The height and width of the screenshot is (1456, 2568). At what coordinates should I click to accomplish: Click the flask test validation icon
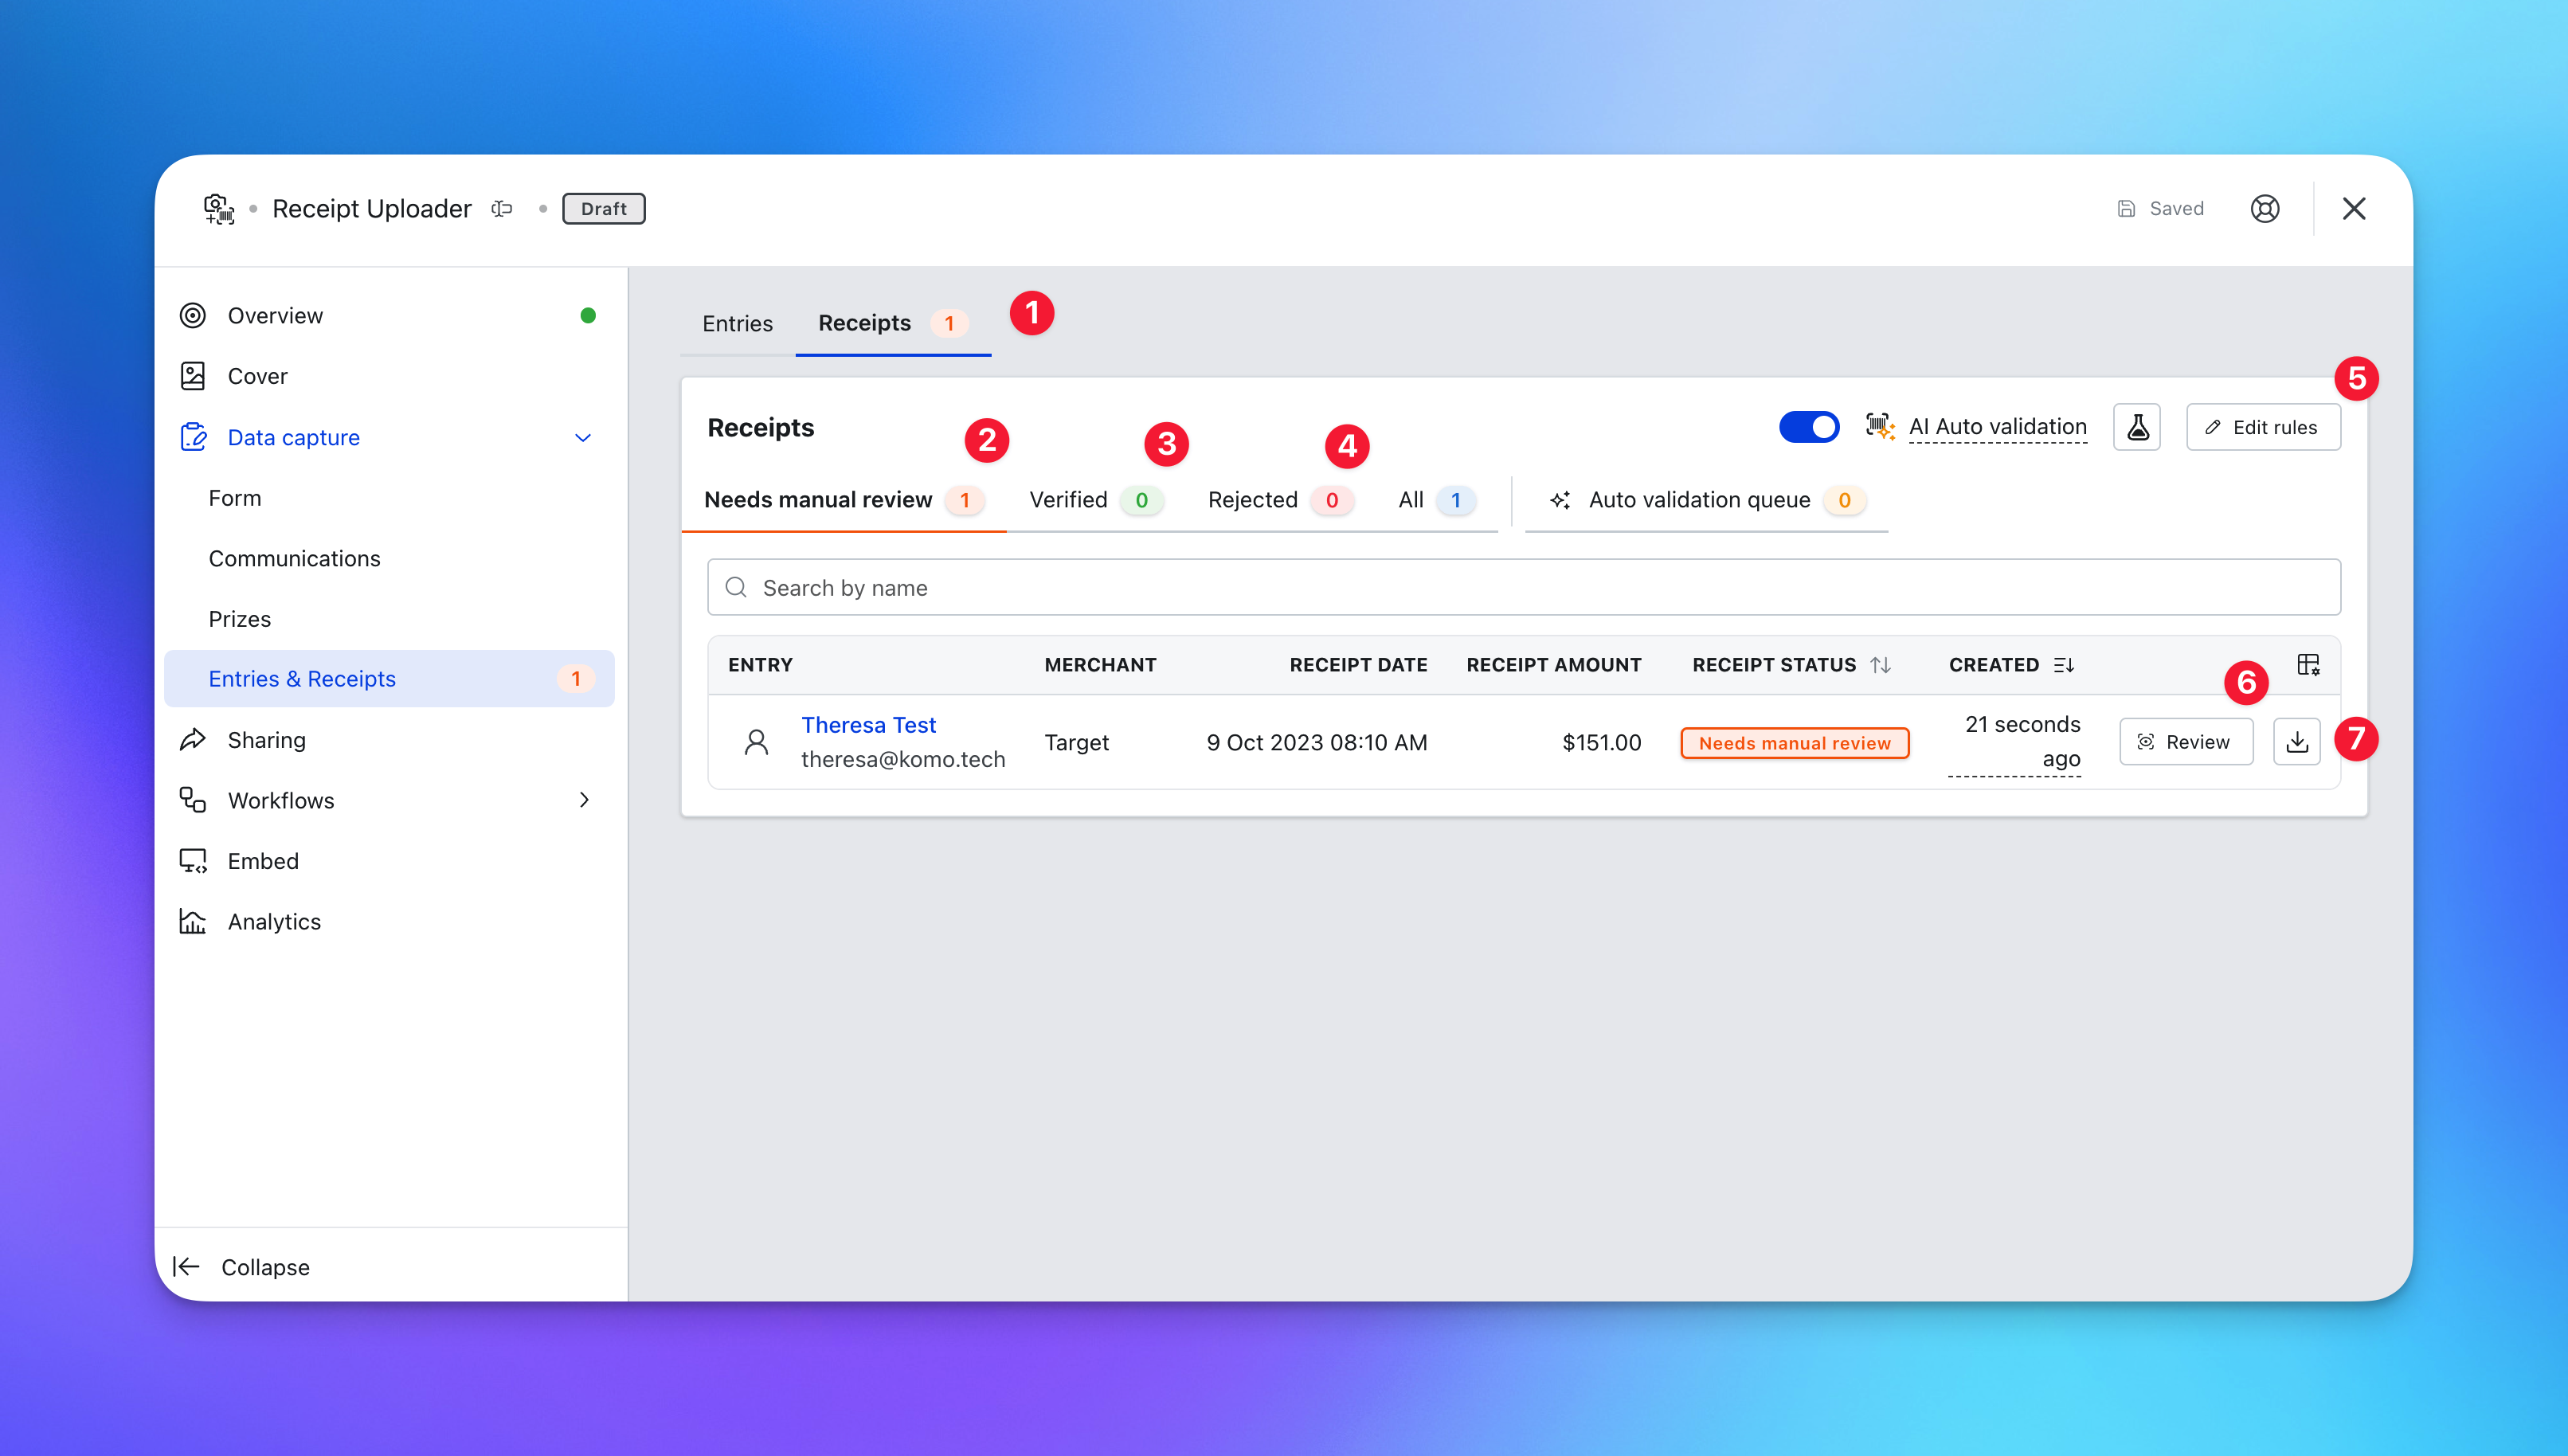(2137, 427)
